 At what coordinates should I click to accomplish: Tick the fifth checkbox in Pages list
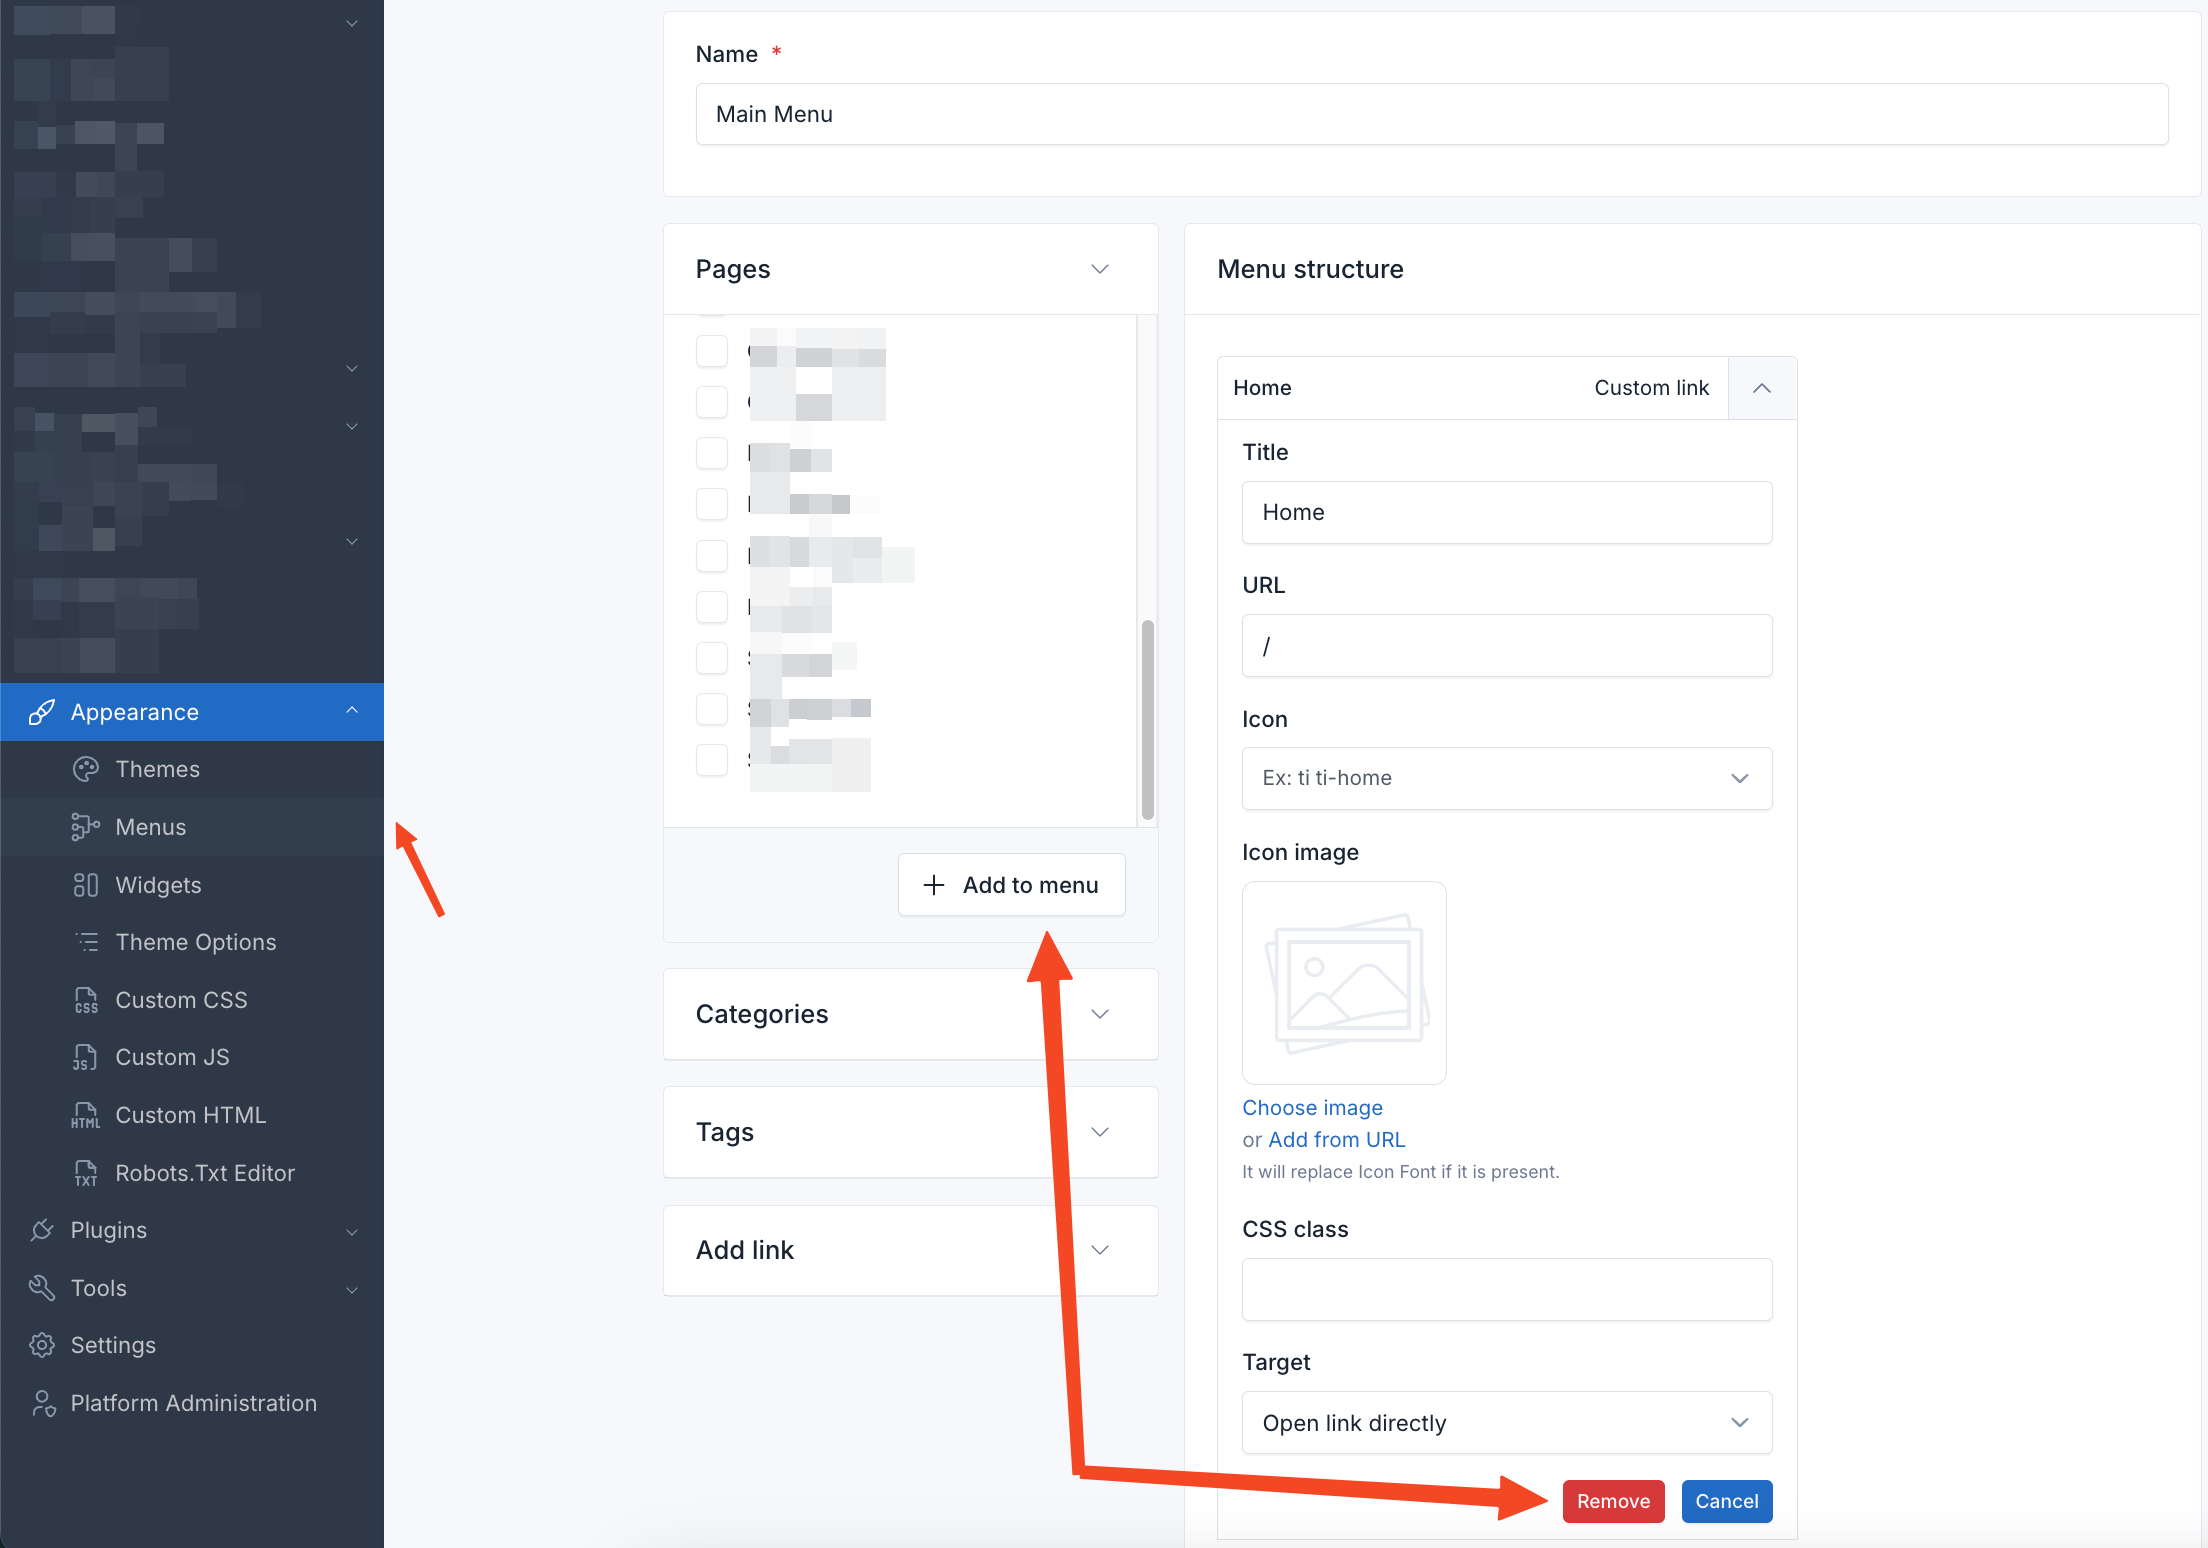pos(712,555)
